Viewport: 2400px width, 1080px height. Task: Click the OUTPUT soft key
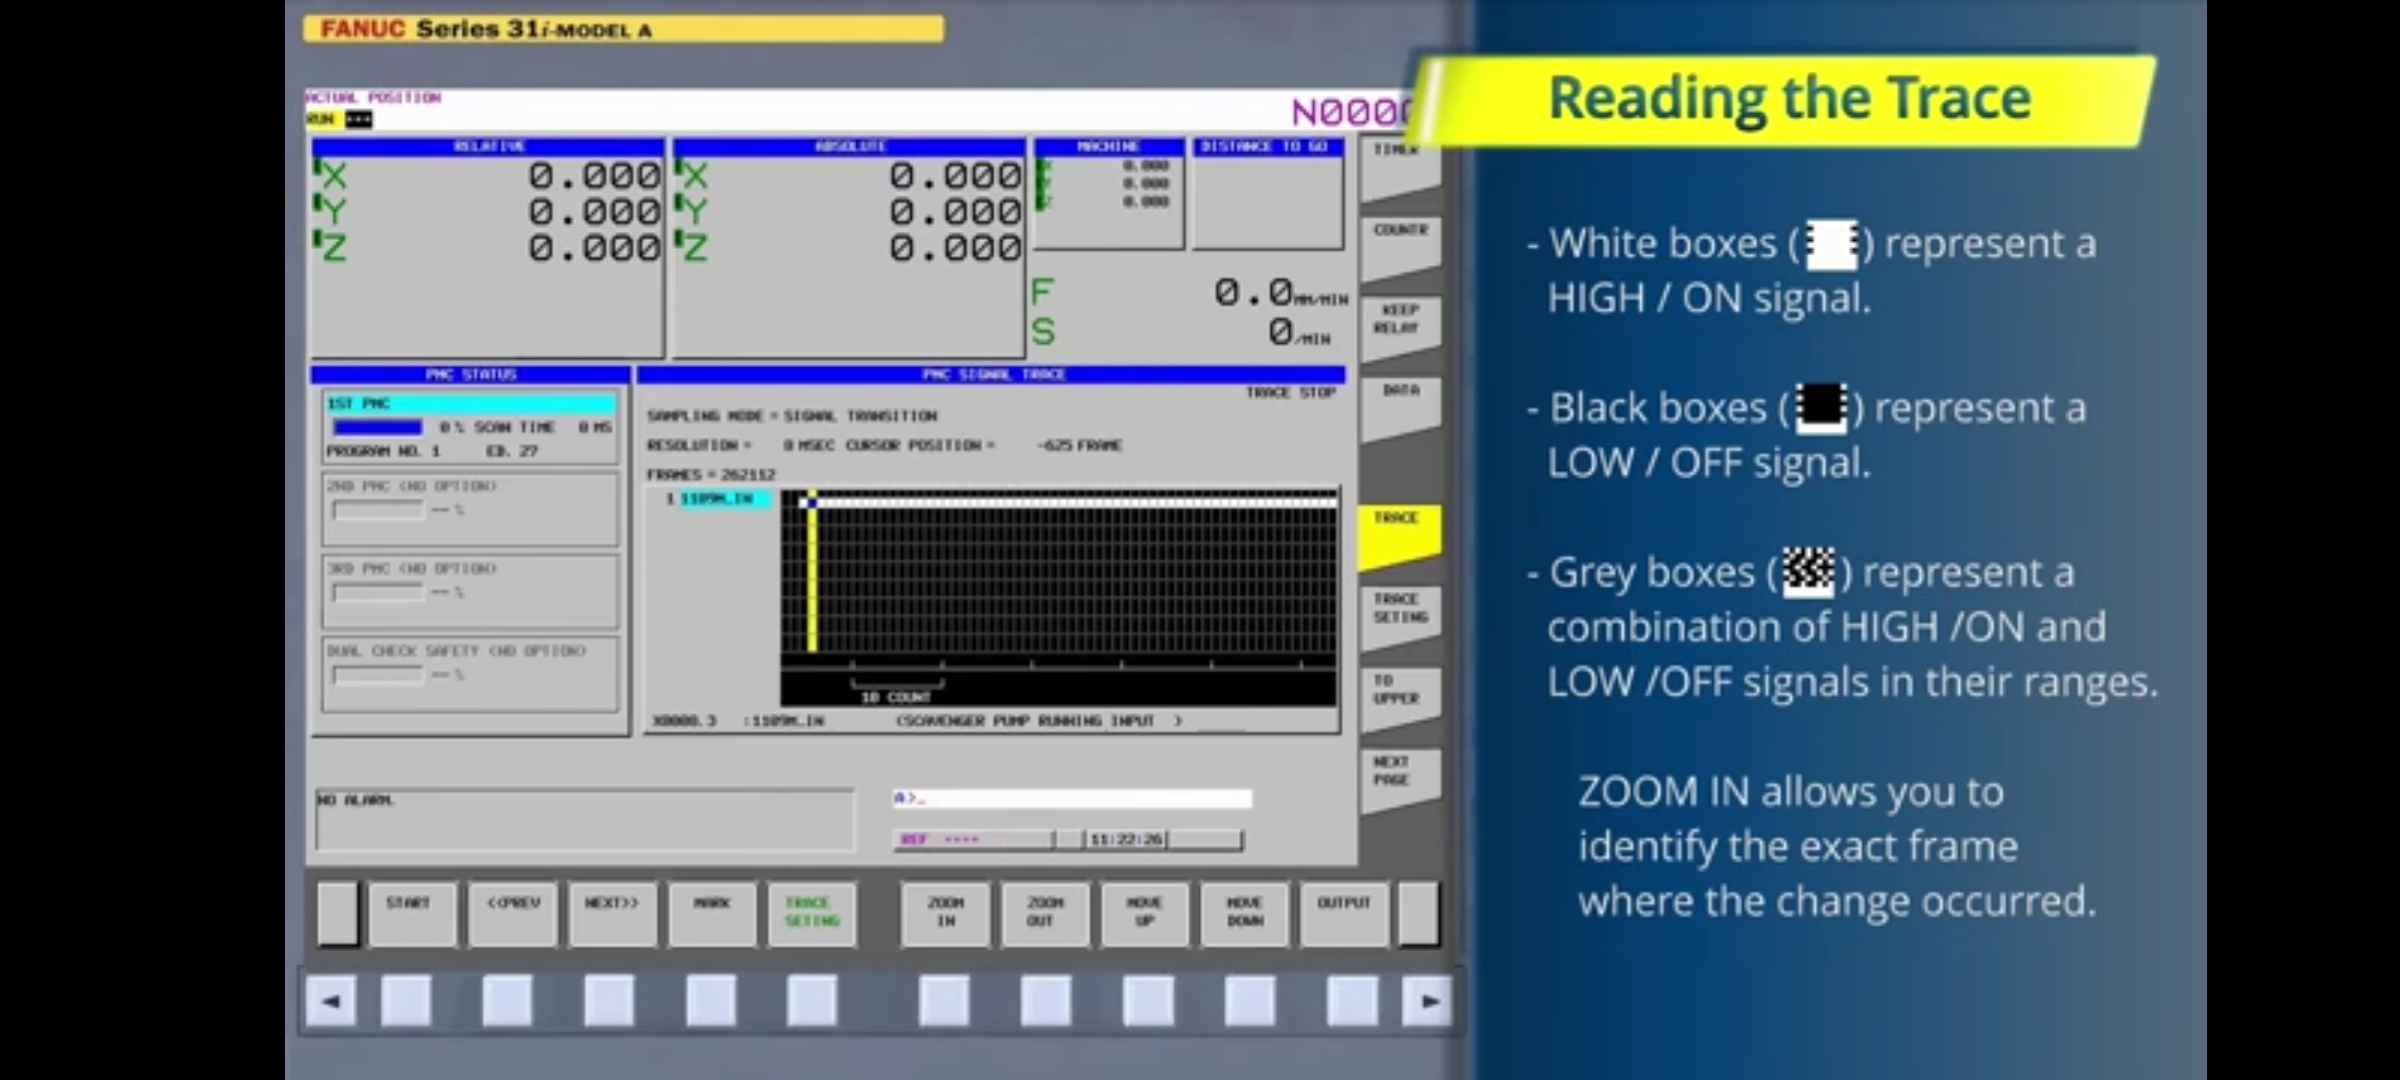(1344, 913)
